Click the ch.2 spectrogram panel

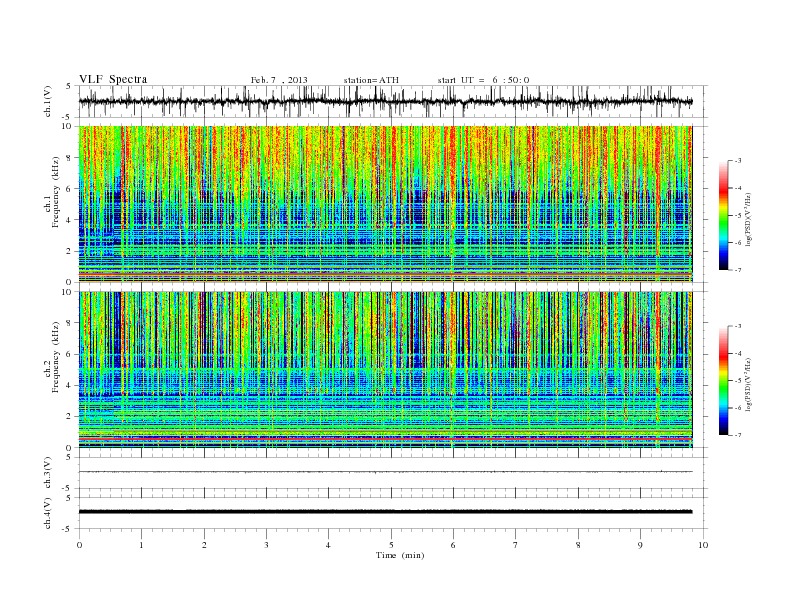[x=385, y=370]
